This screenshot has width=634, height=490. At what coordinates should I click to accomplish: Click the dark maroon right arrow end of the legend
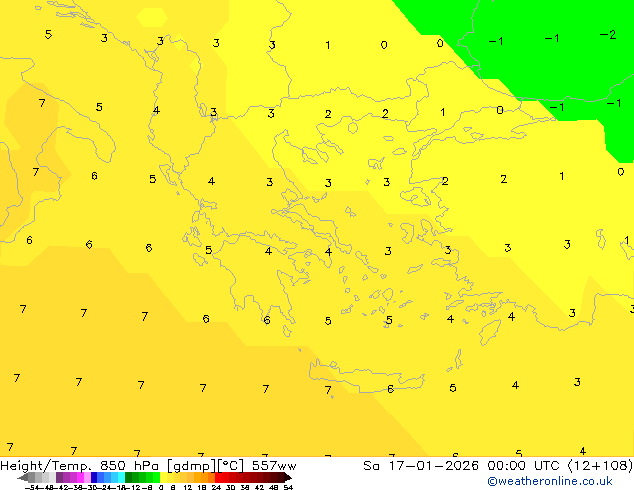(x=288, y=477)
